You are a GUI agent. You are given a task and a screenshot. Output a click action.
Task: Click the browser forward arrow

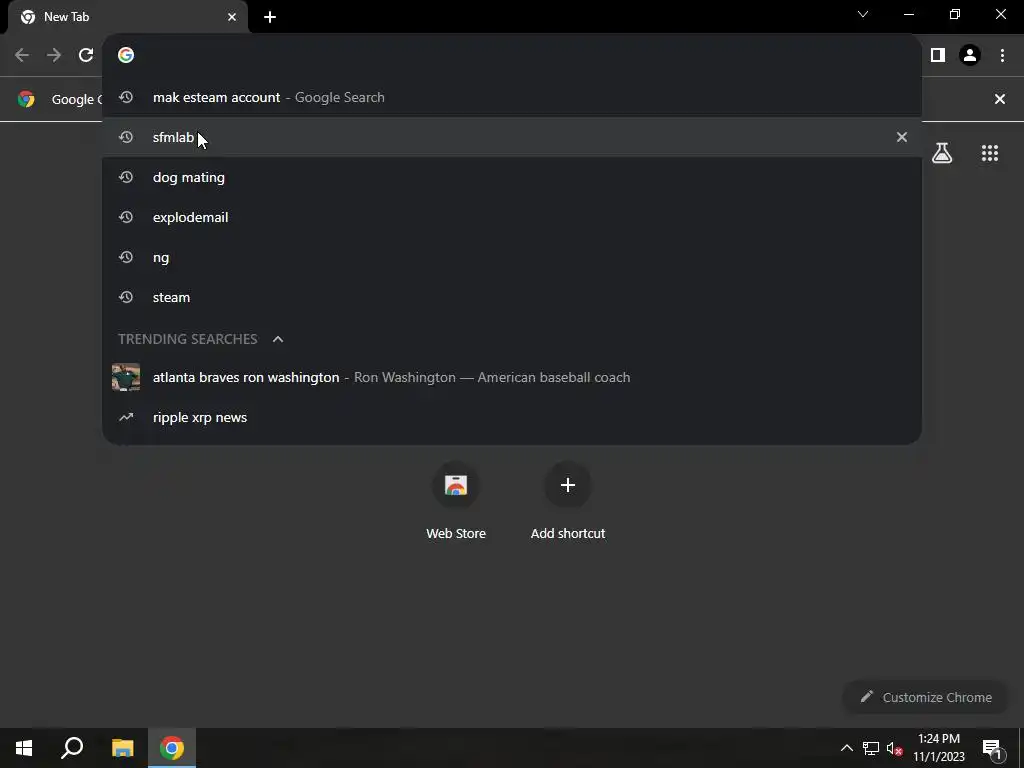54,56
